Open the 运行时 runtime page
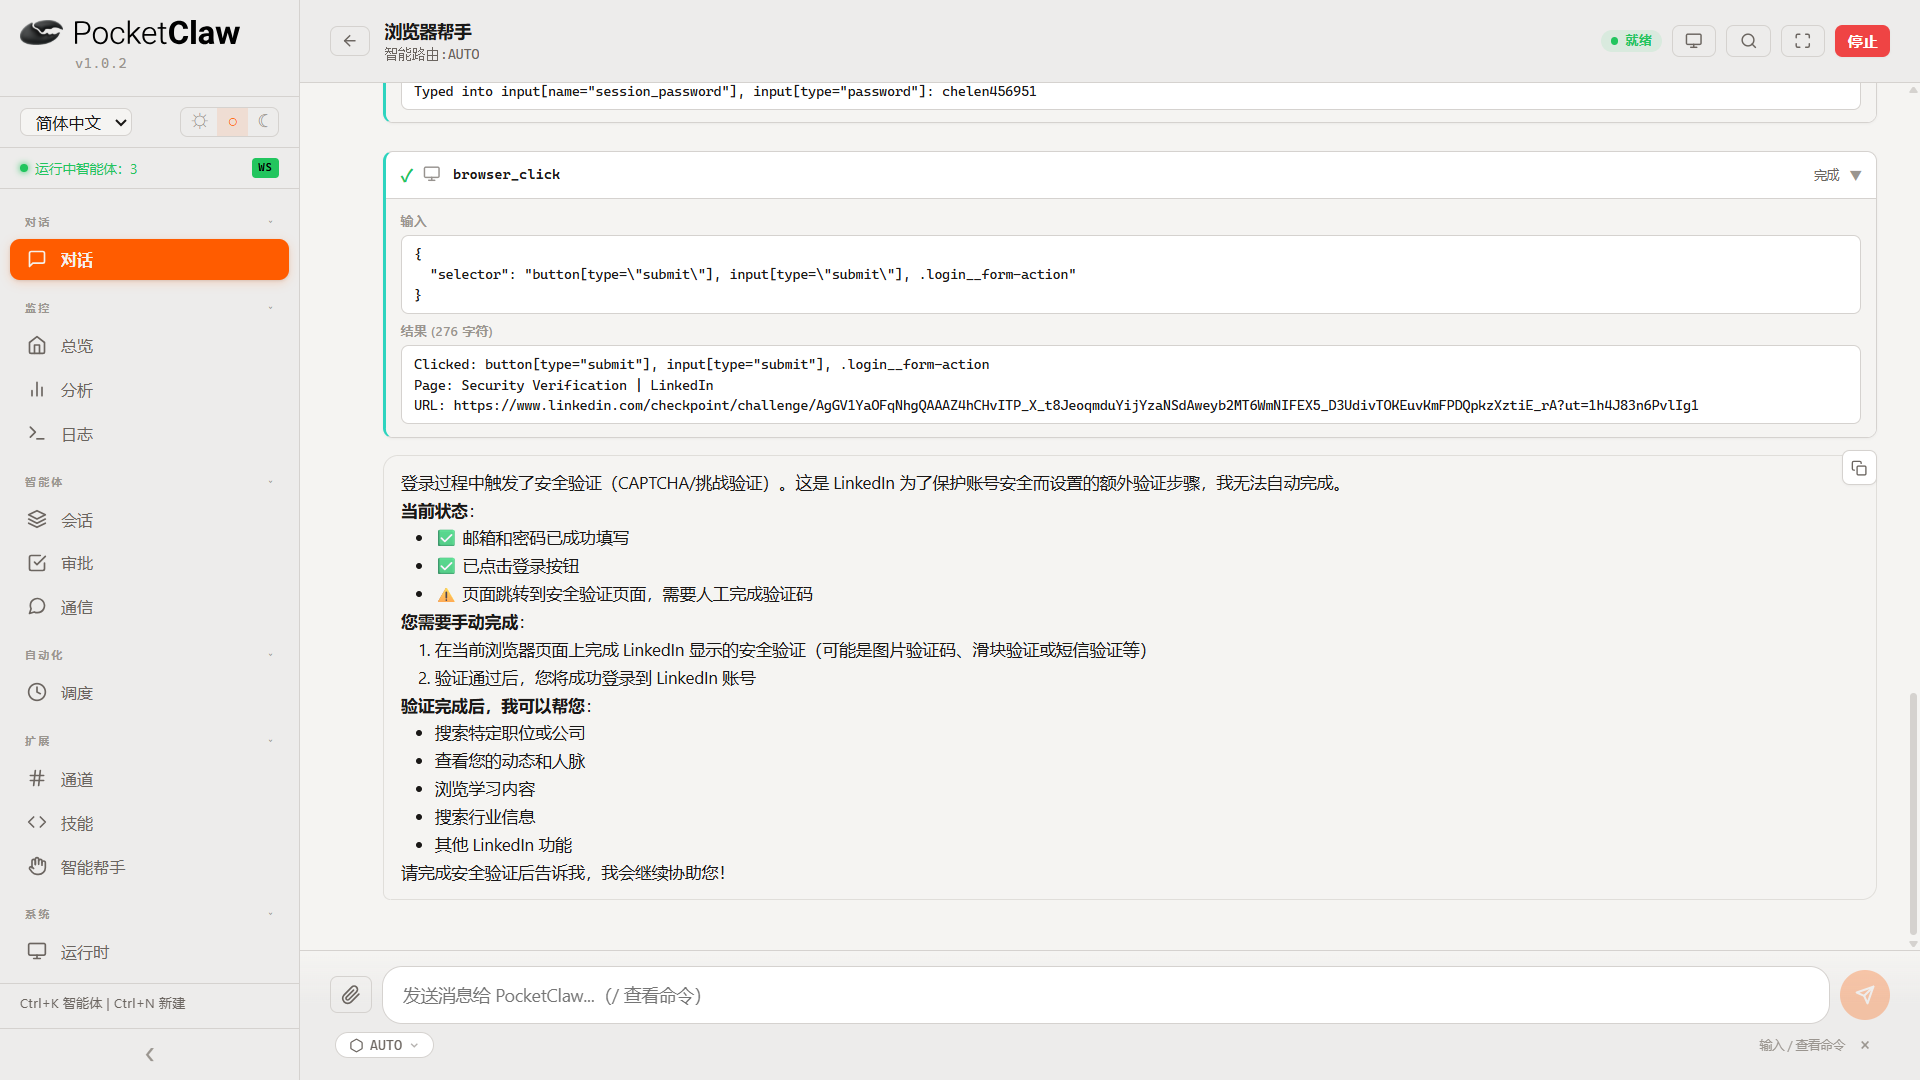 tap(149, 952)
